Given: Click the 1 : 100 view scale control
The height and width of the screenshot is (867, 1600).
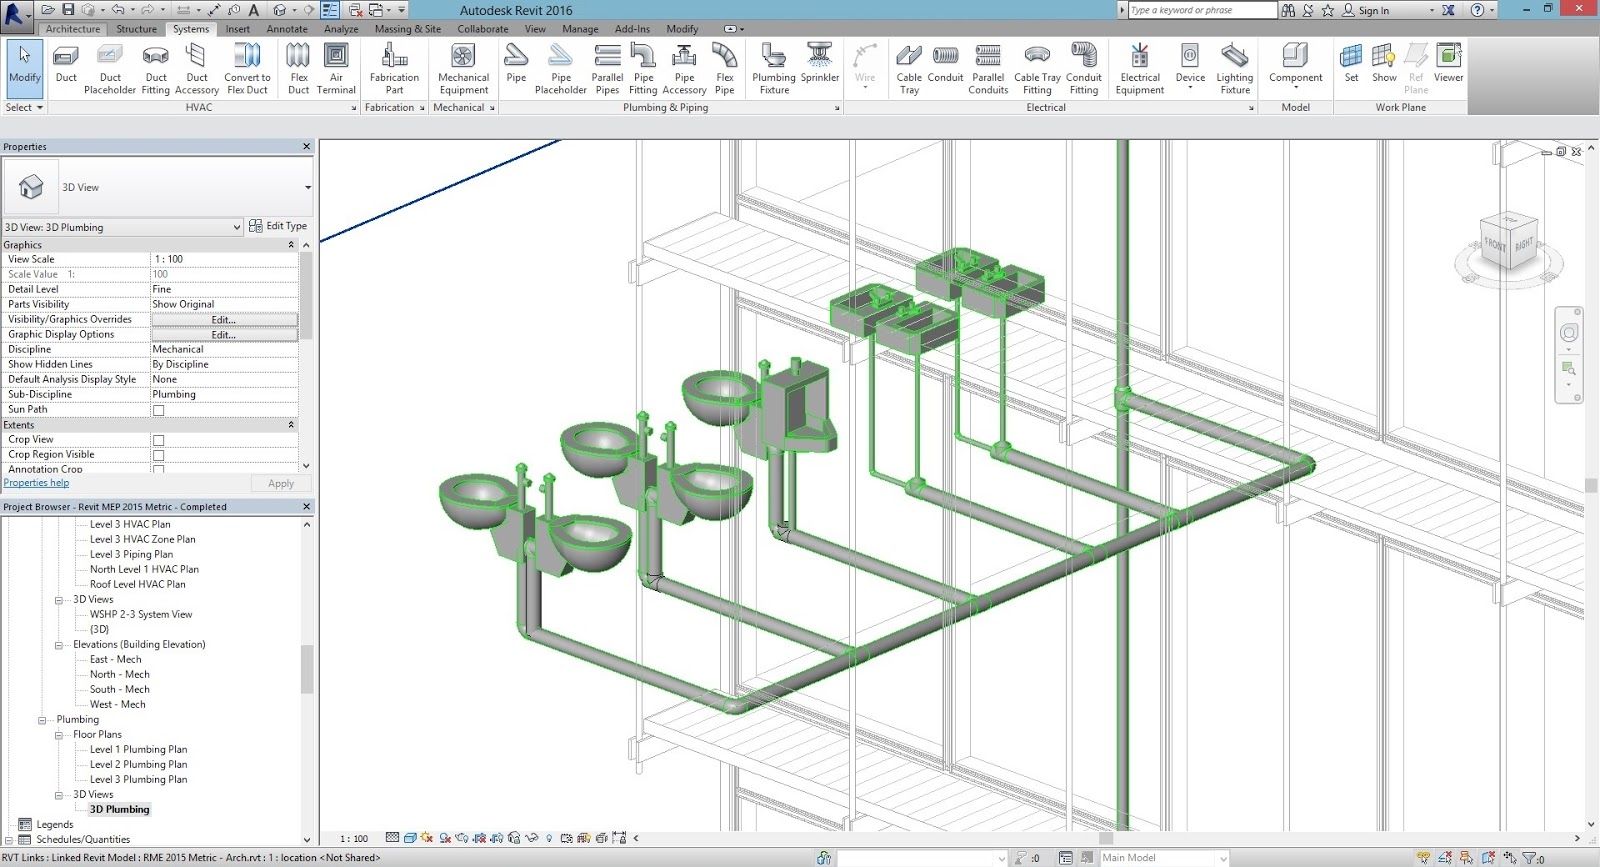Looking at the screenshot, I should pos(354,838).
